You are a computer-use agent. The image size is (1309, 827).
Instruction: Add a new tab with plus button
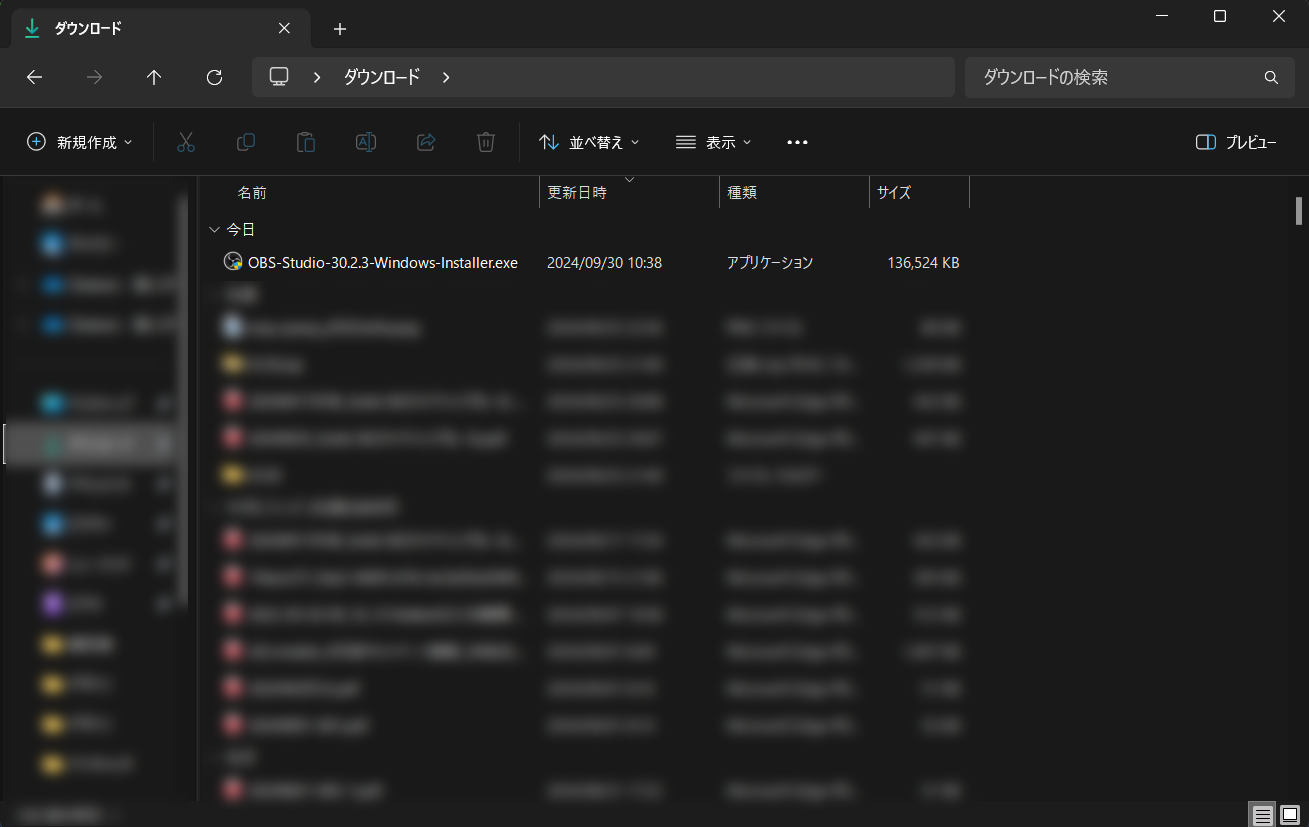[x=340, y=29]
